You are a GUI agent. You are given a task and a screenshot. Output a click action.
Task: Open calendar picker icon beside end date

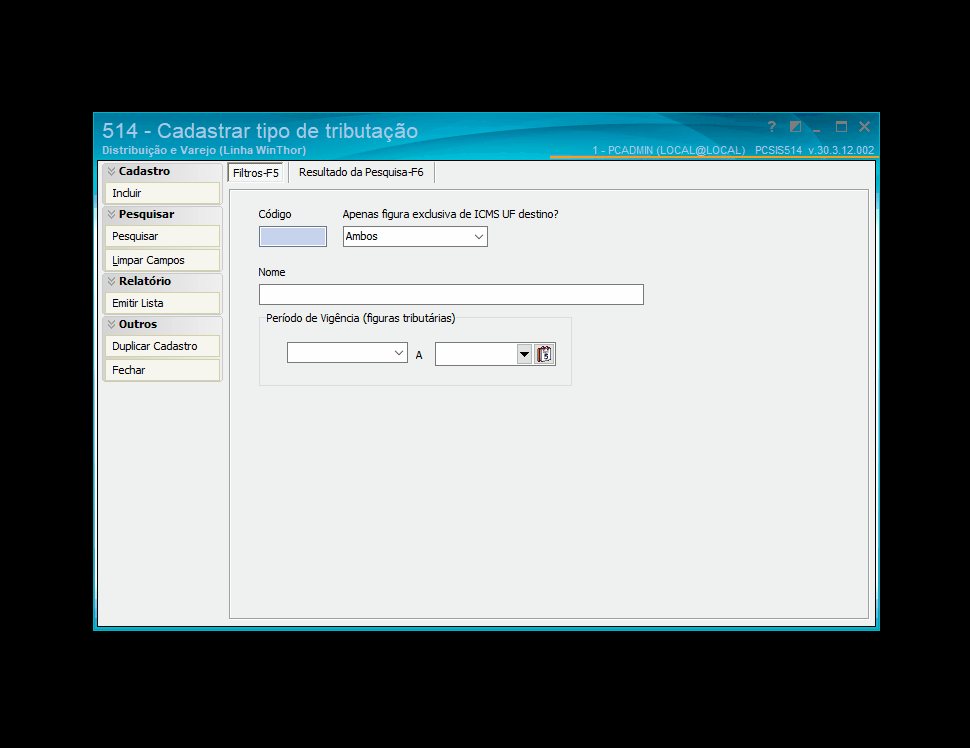544,355
